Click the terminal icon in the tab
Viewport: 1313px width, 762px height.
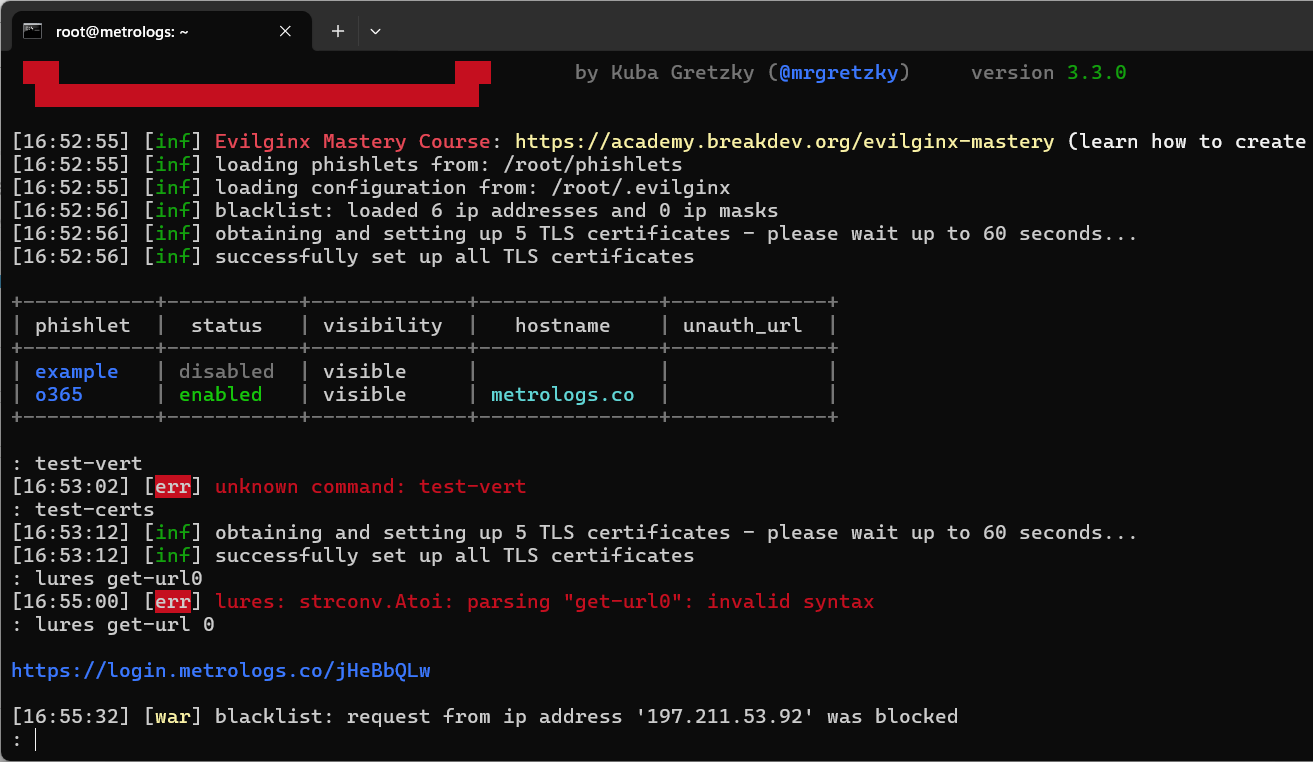point(32,31)
